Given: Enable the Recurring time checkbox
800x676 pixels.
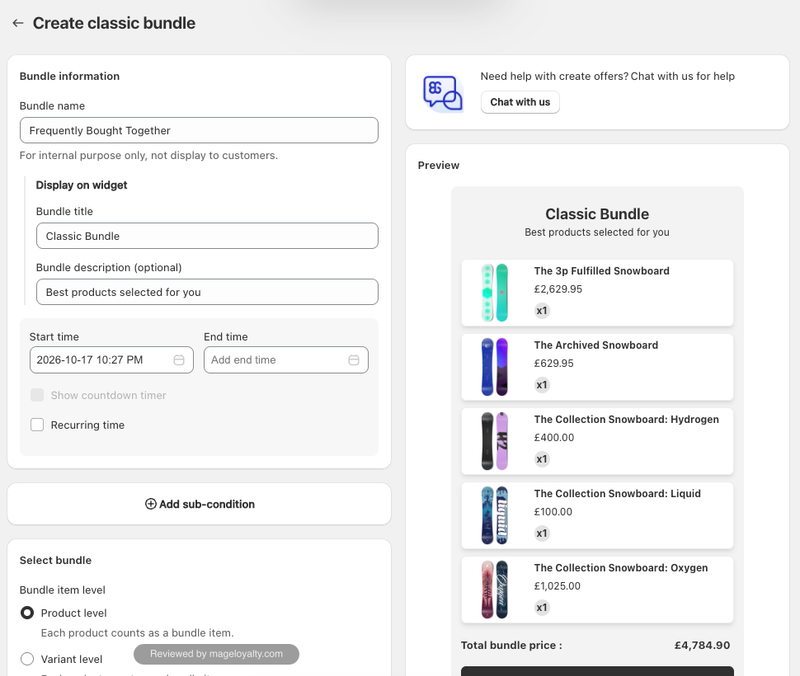Looking at the screenshot, I should pos(37,425).
